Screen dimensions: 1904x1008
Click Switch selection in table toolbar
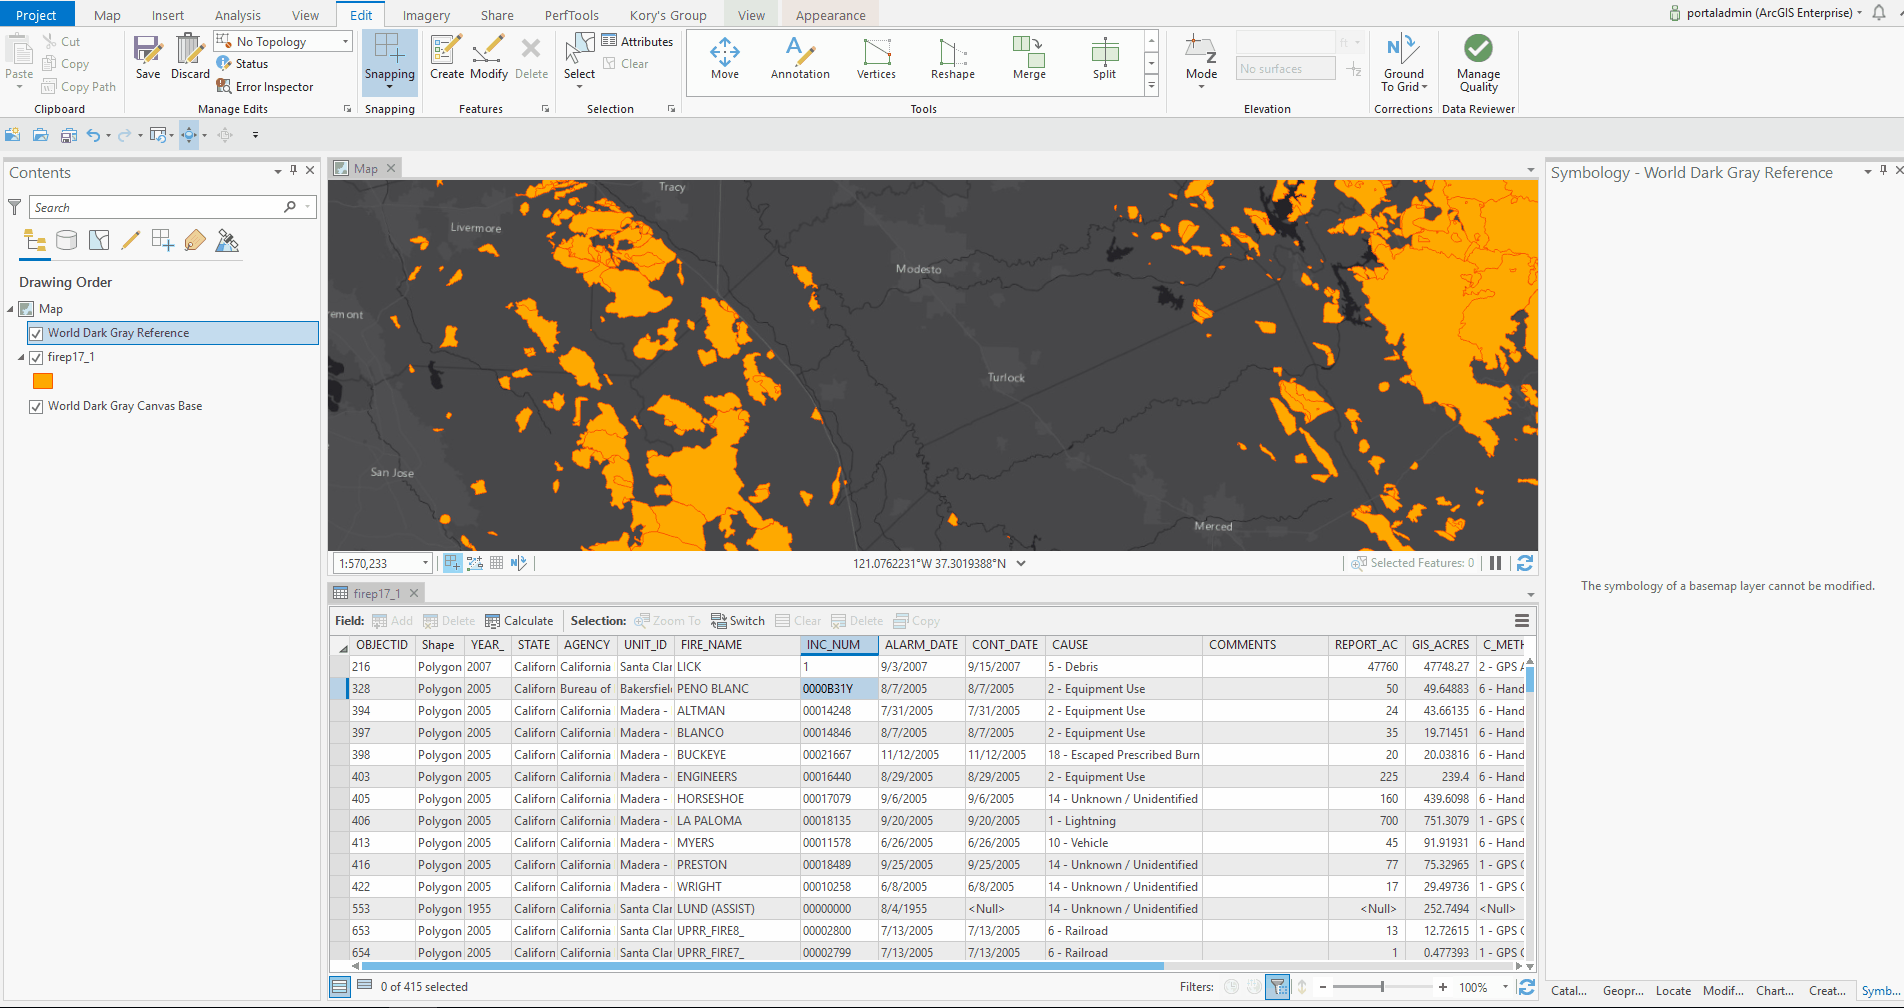[x=738, y=621]
